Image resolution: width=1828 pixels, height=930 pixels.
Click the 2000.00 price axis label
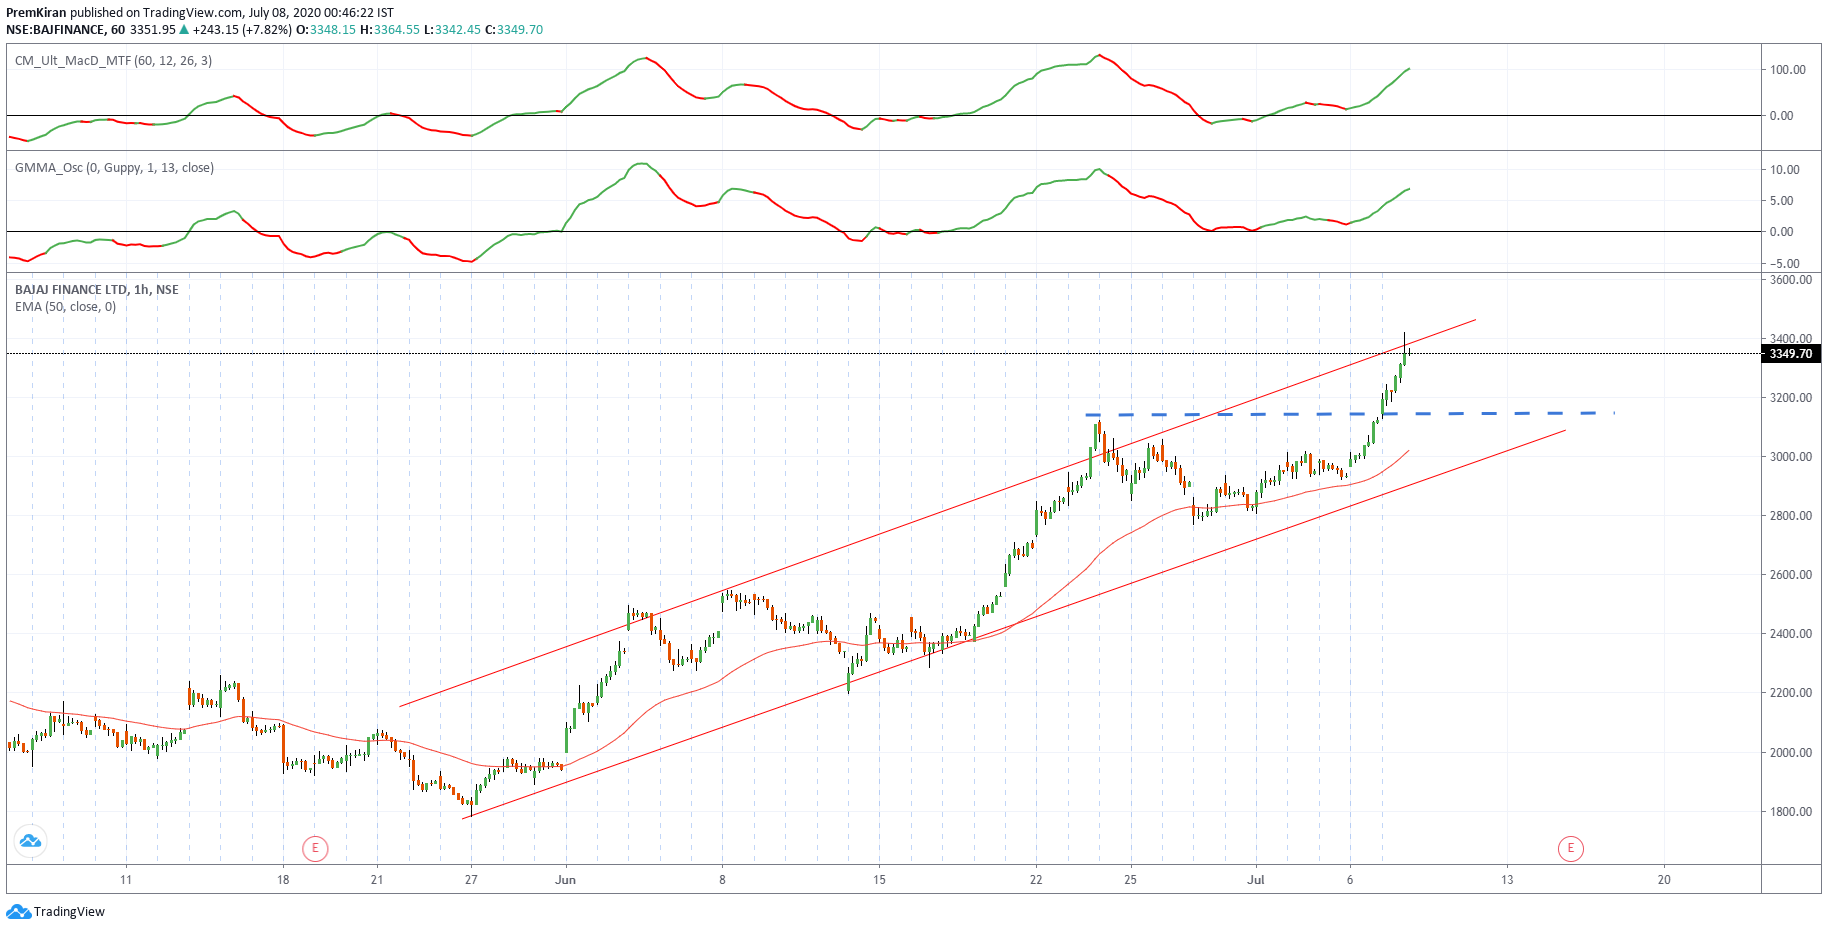click(1791, 753)
